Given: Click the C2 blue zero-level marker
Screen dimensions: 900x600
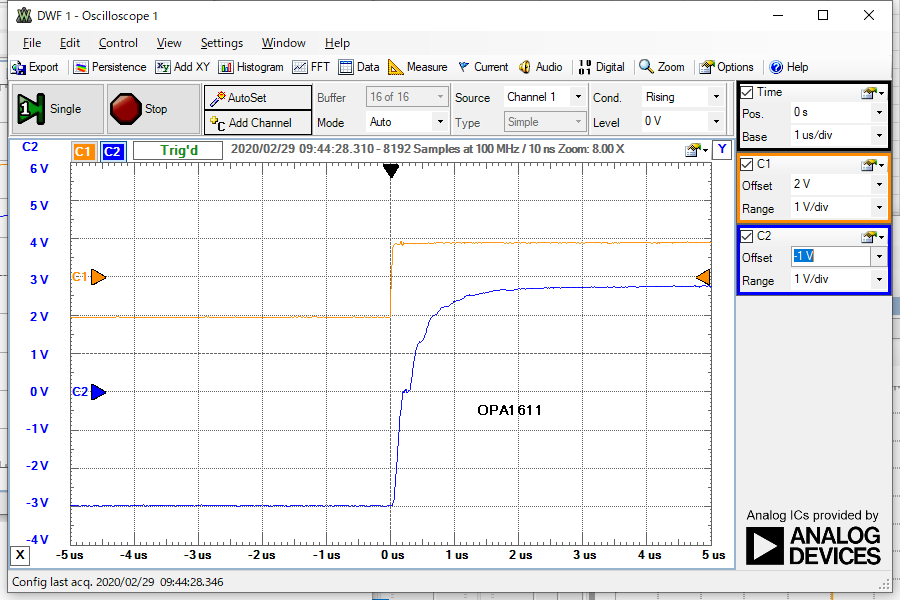Looking at the screenshot, I should click(x=98, y=392).
